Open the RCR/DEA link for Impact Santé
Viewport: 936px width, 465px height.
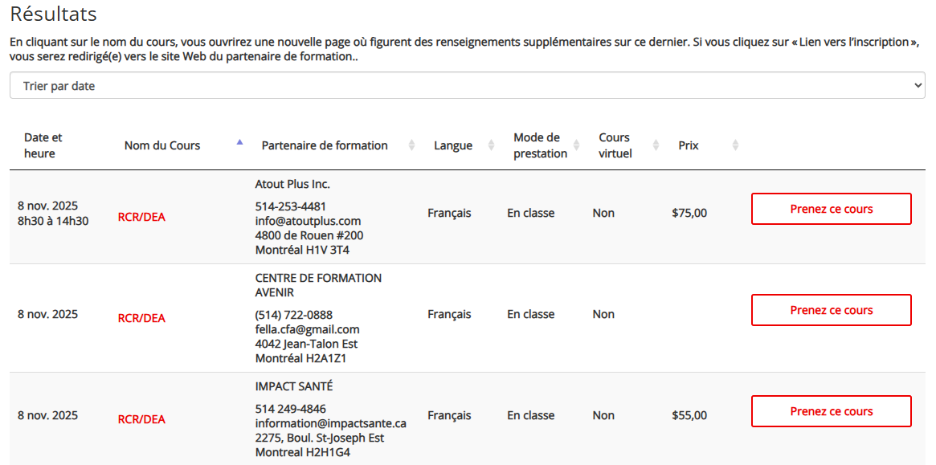(141, 419)
